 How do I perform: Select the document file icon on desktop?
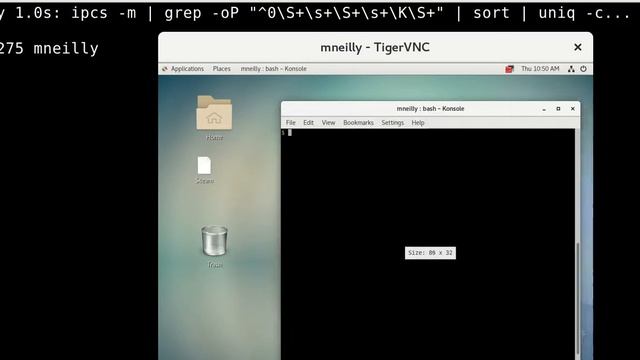point(204,169)
